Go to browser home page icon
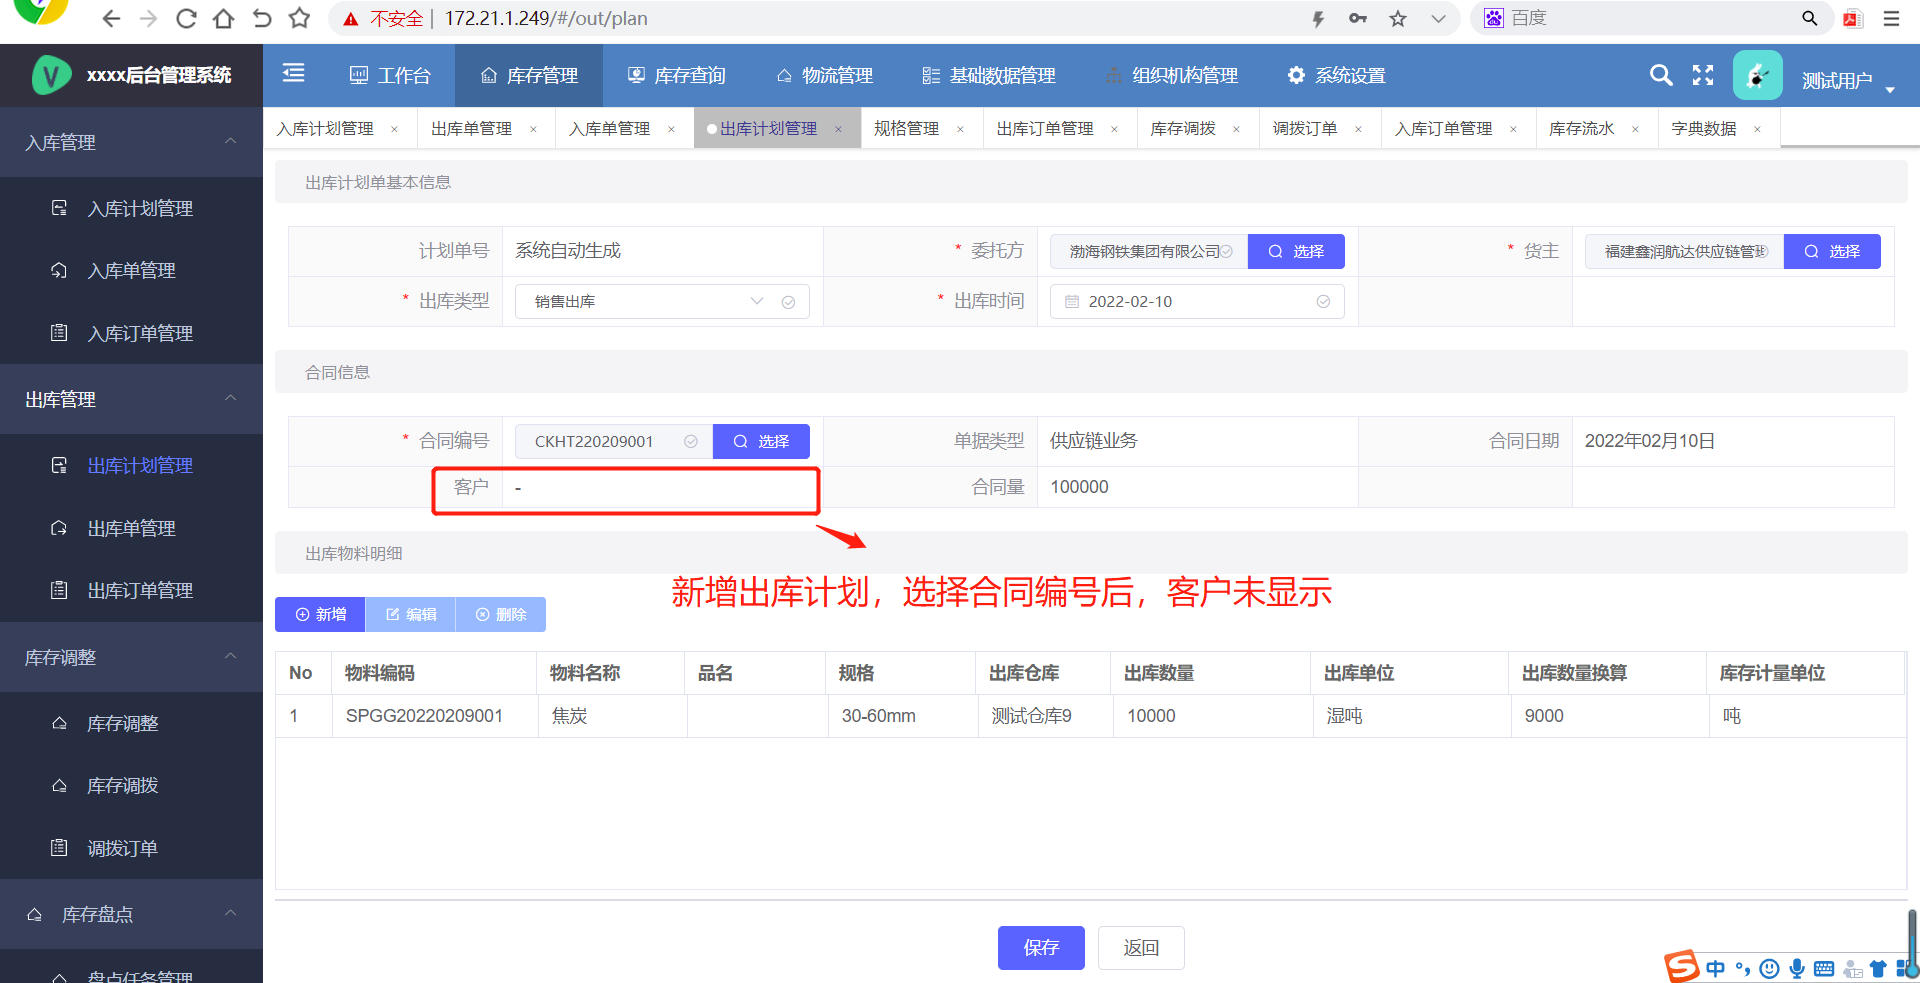This screenshot has height=983, width=1920. point(224,18)
